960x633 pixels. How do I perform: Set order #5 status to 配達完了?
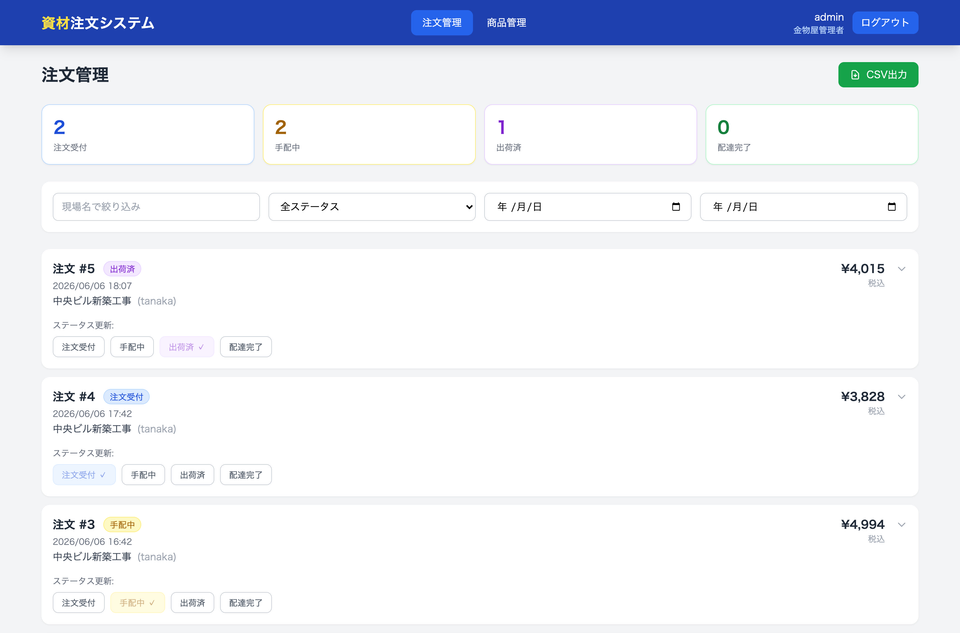pos(246,347)
